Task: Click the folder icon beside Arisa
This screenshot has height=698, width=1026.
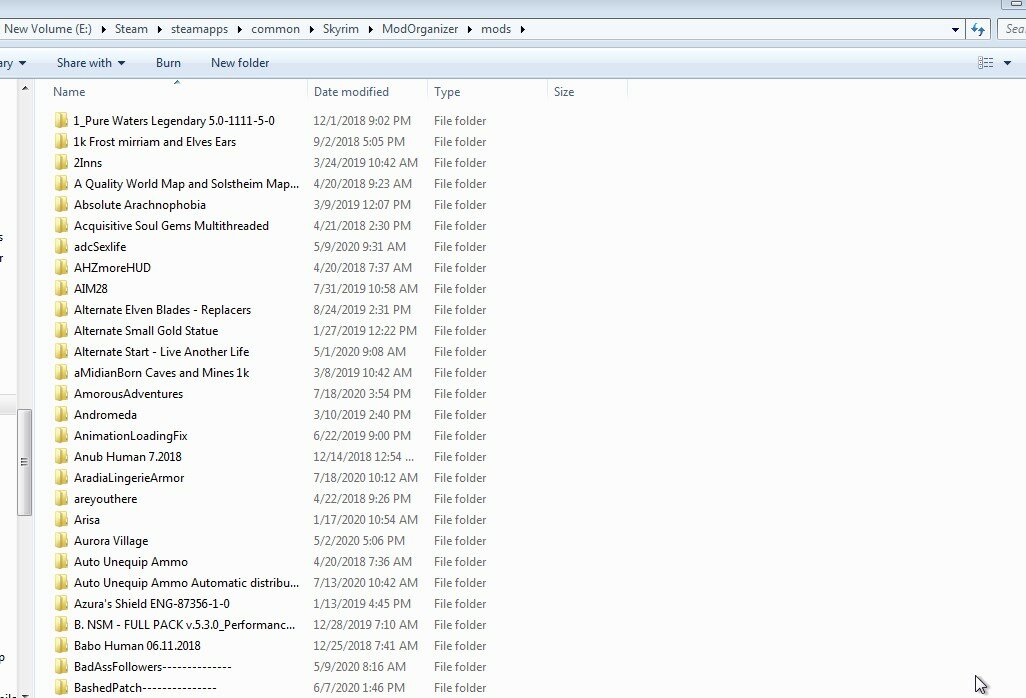Action: [61, 519]
